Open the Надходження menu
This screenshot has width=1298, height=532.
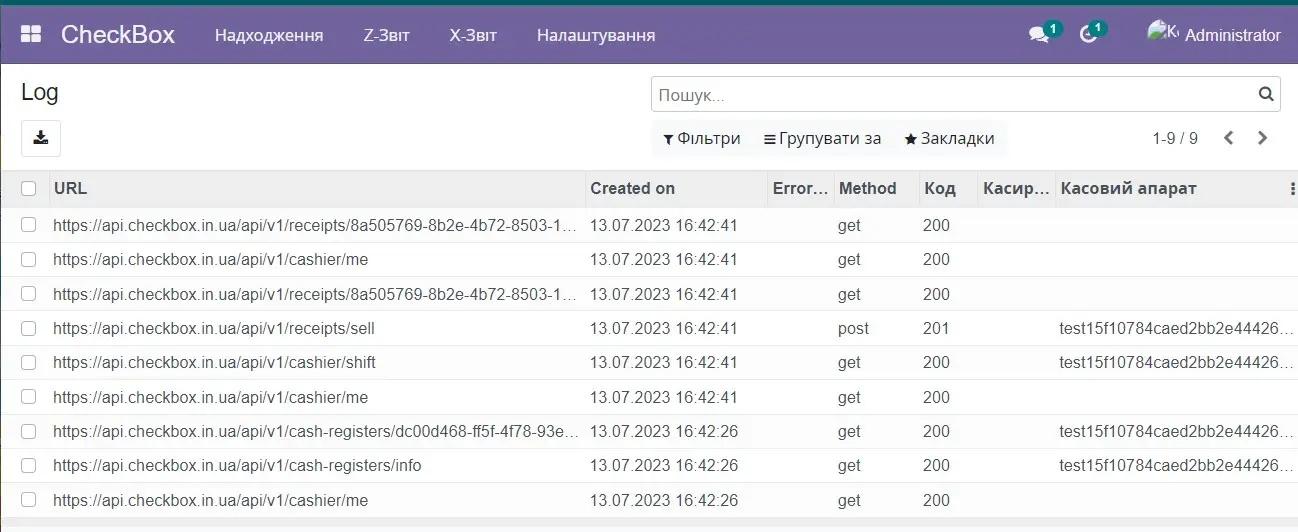[x=269, y=35]
